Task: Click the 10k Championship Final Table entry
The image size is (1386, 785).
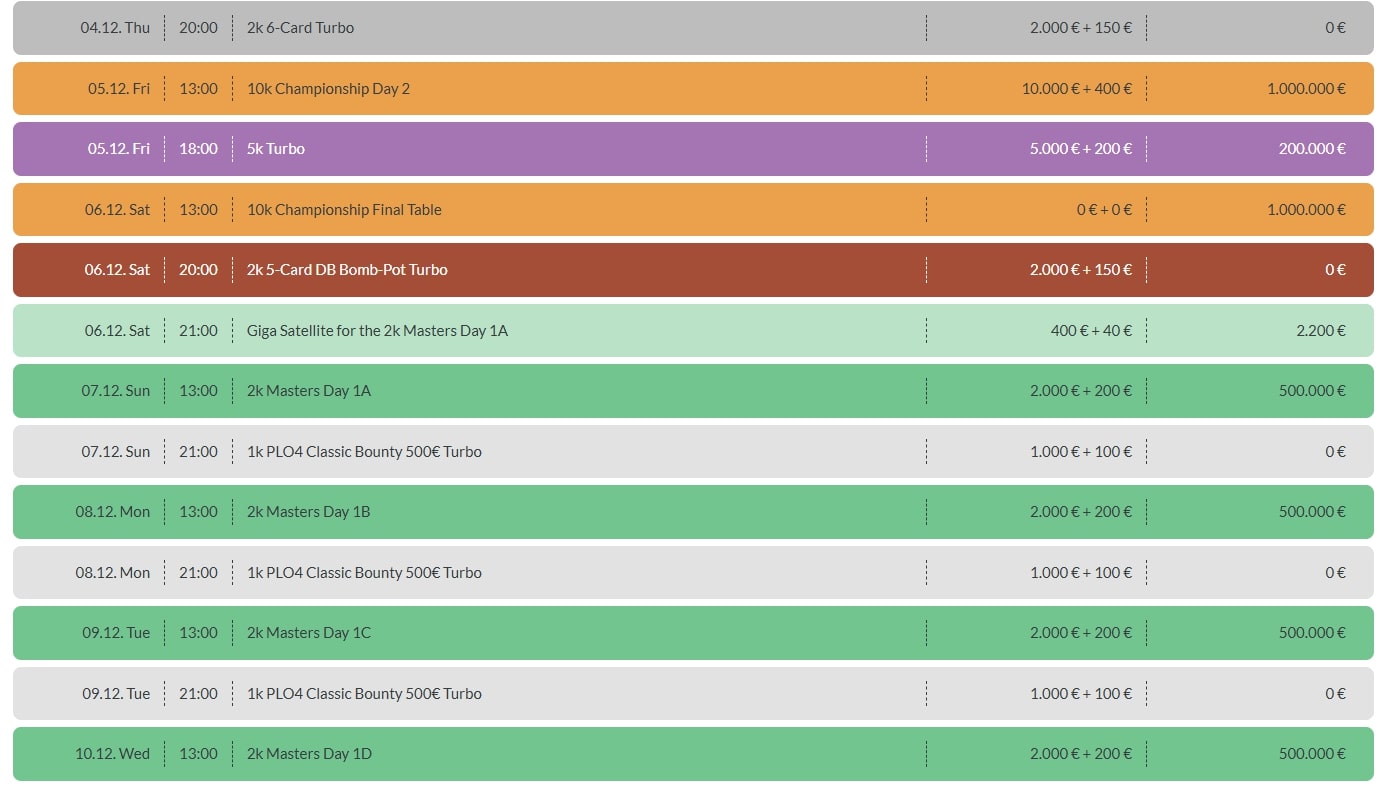Action: tap(344, 210)
